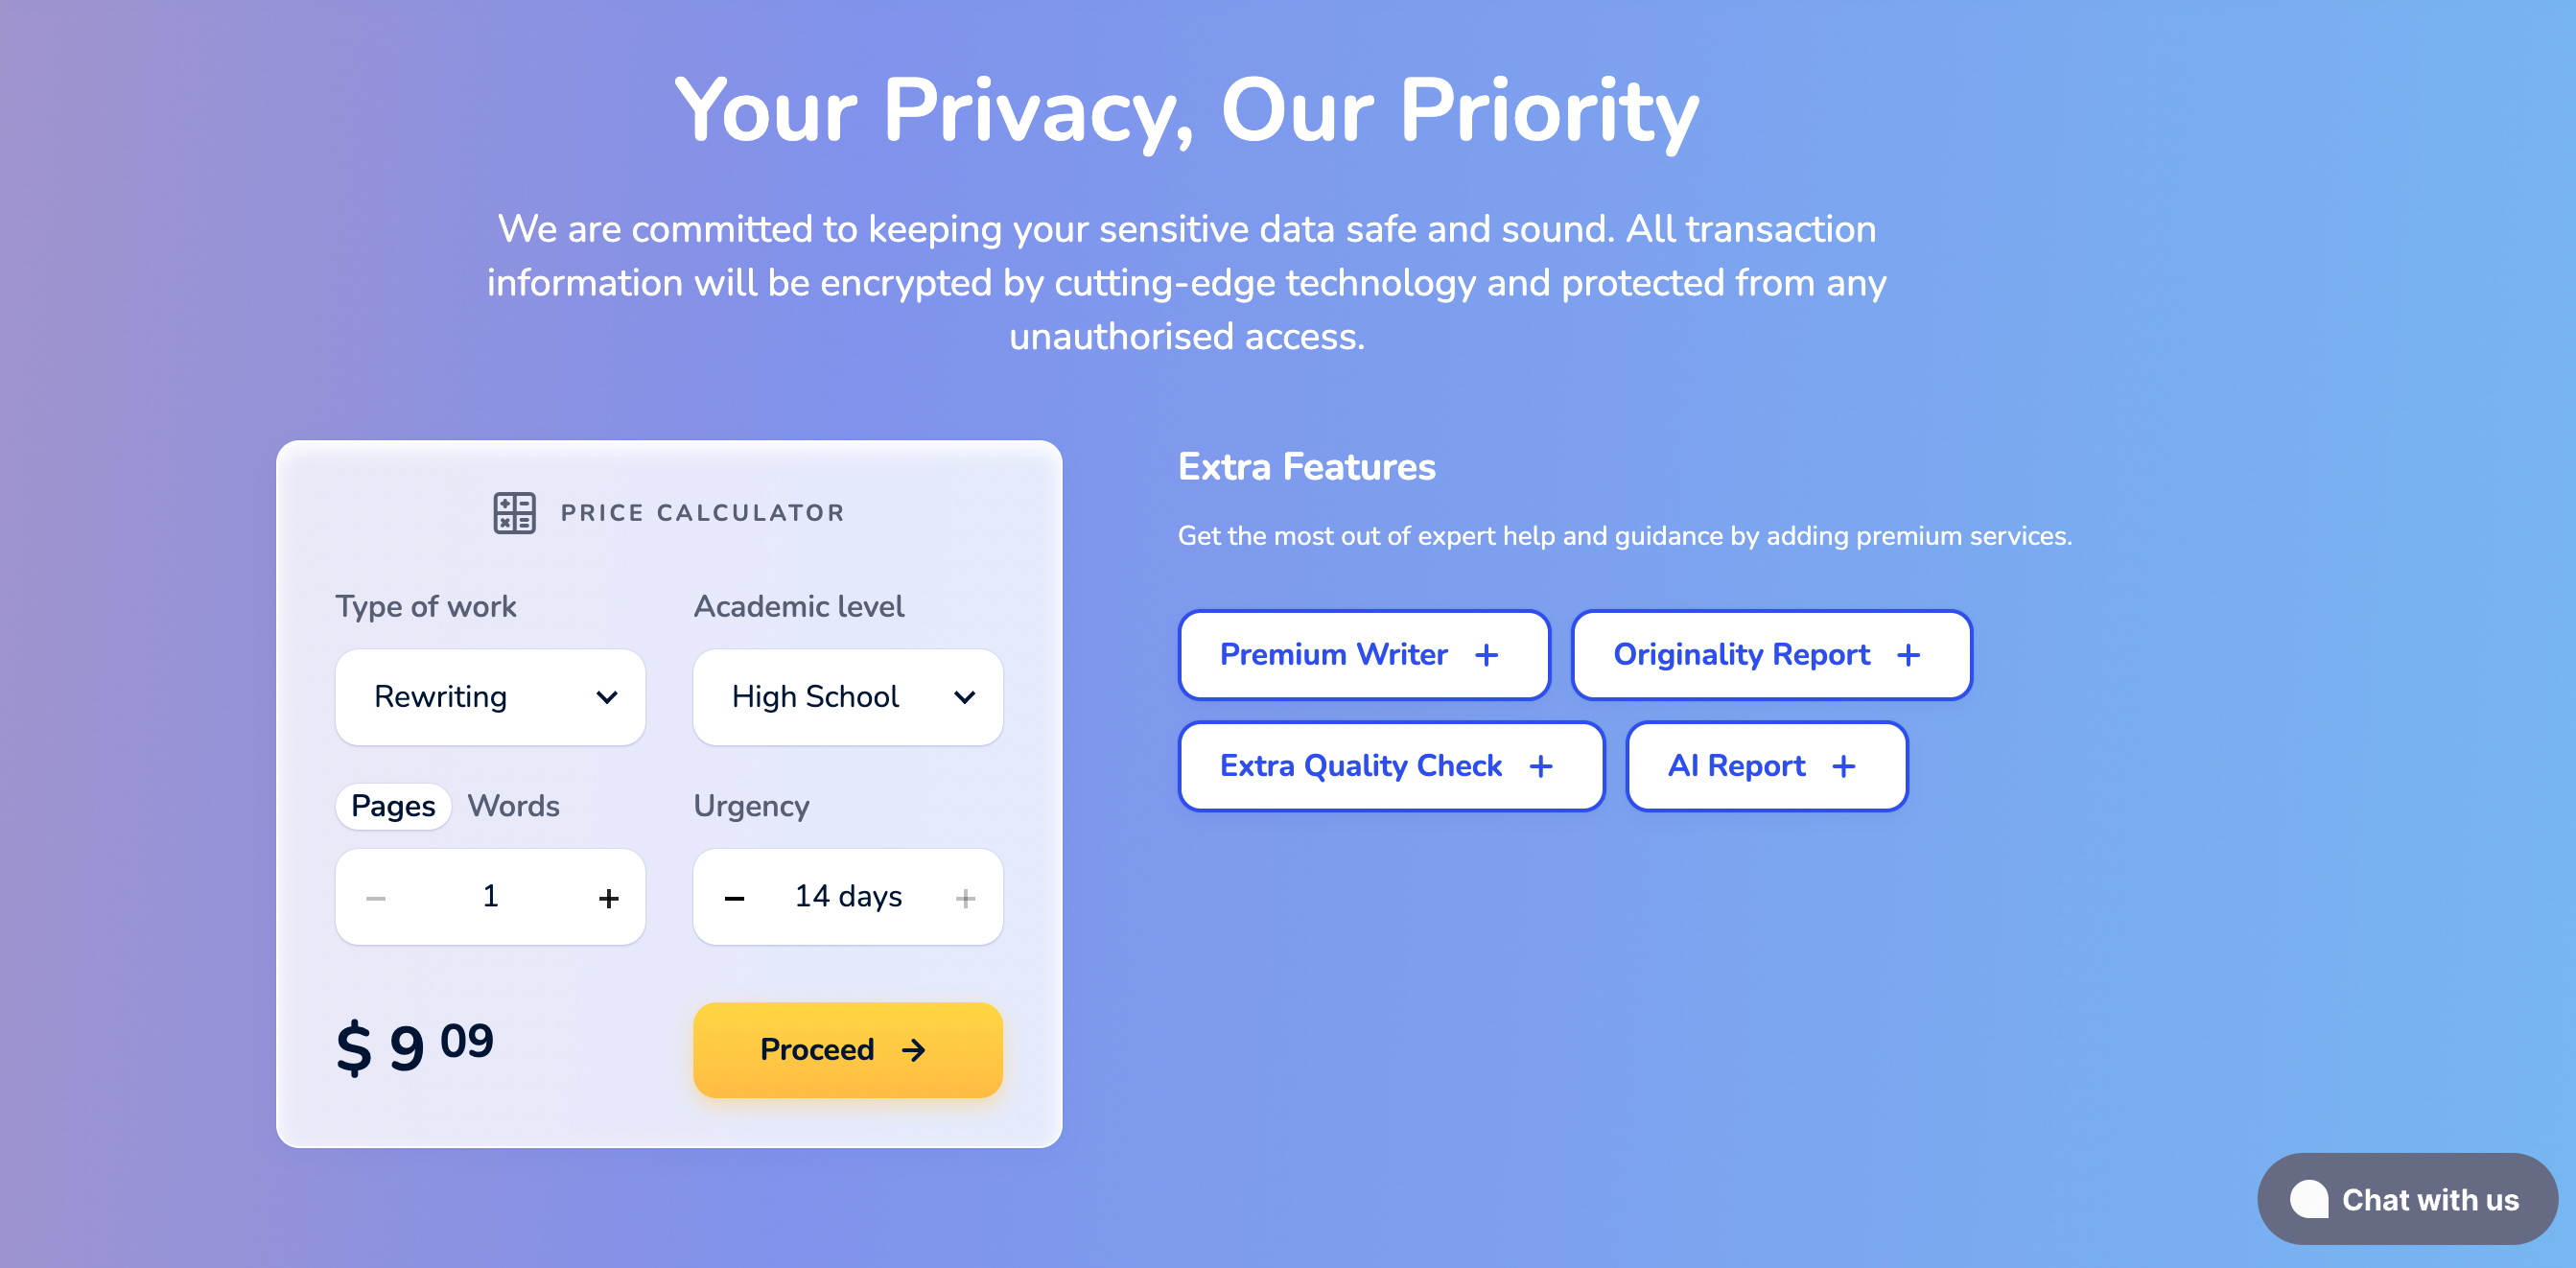This screenshot has height=1268, width=2576.
Task: Click the Originality Report plus icon
Action: [1910, 655]
